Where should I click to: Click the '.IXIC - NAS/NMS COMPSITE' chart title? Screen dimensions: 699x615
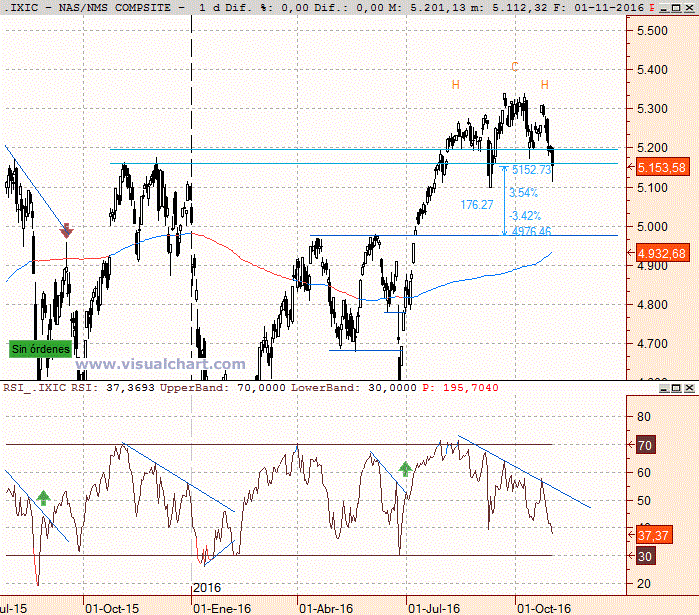(90, 8)
